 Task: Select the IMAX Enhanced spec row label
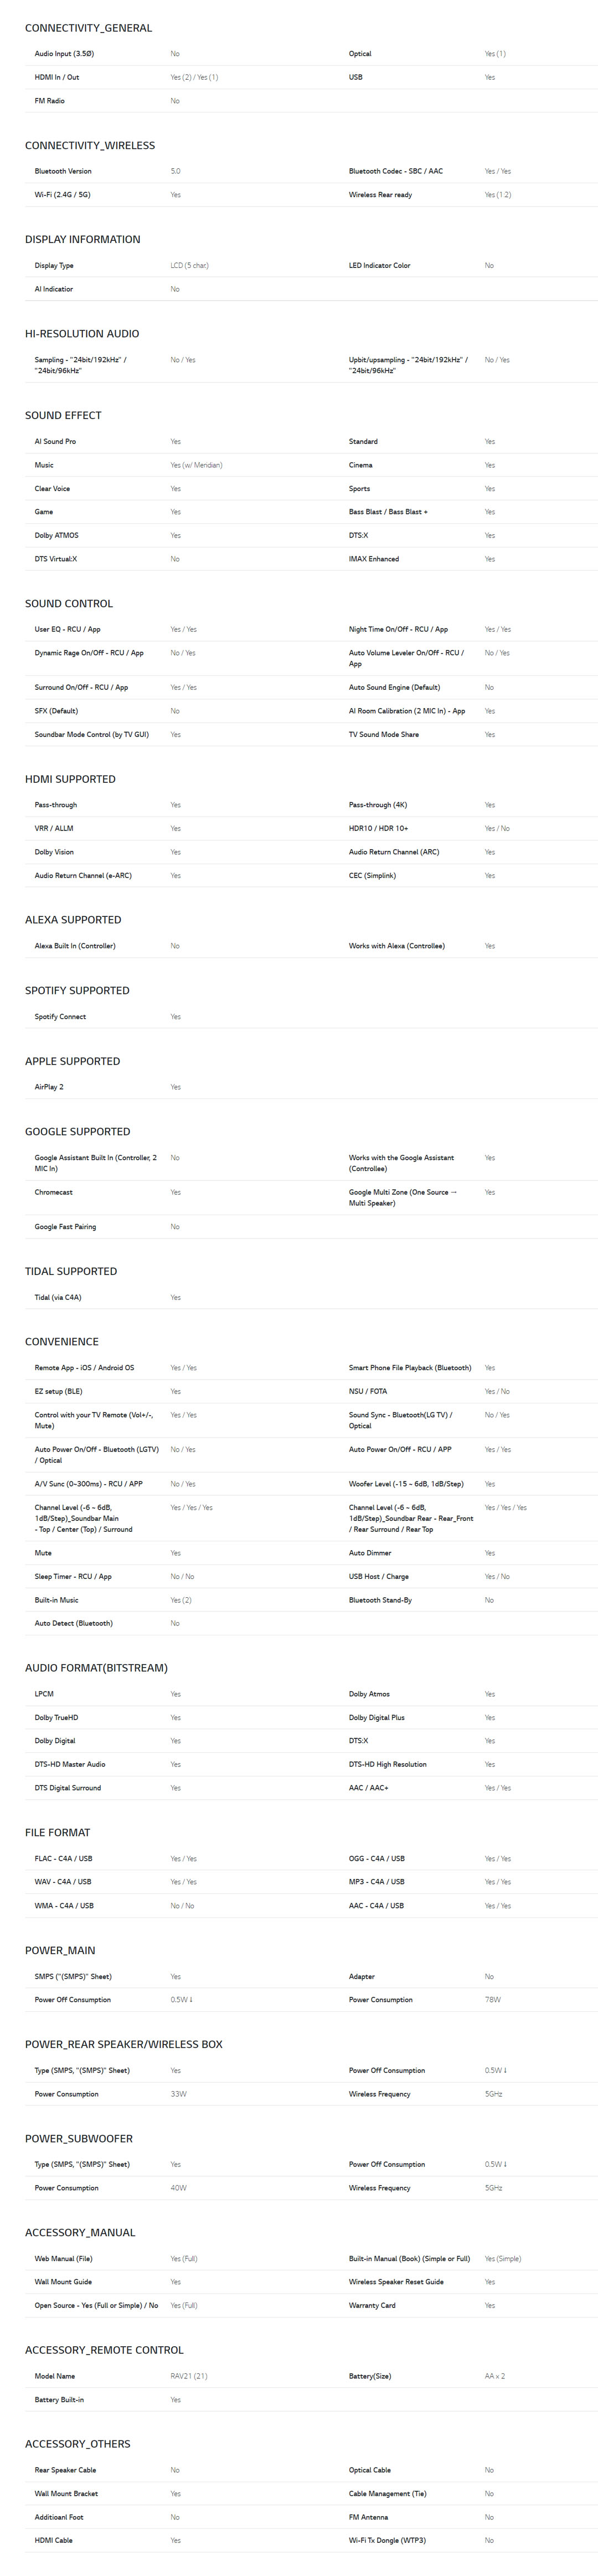[x=374, y=559]
